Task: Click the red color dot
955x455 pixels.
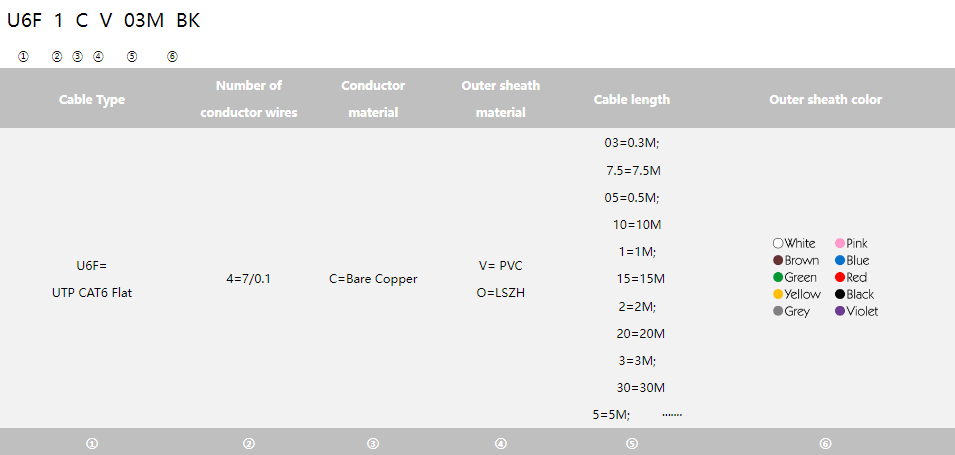Action: [840, 277]
